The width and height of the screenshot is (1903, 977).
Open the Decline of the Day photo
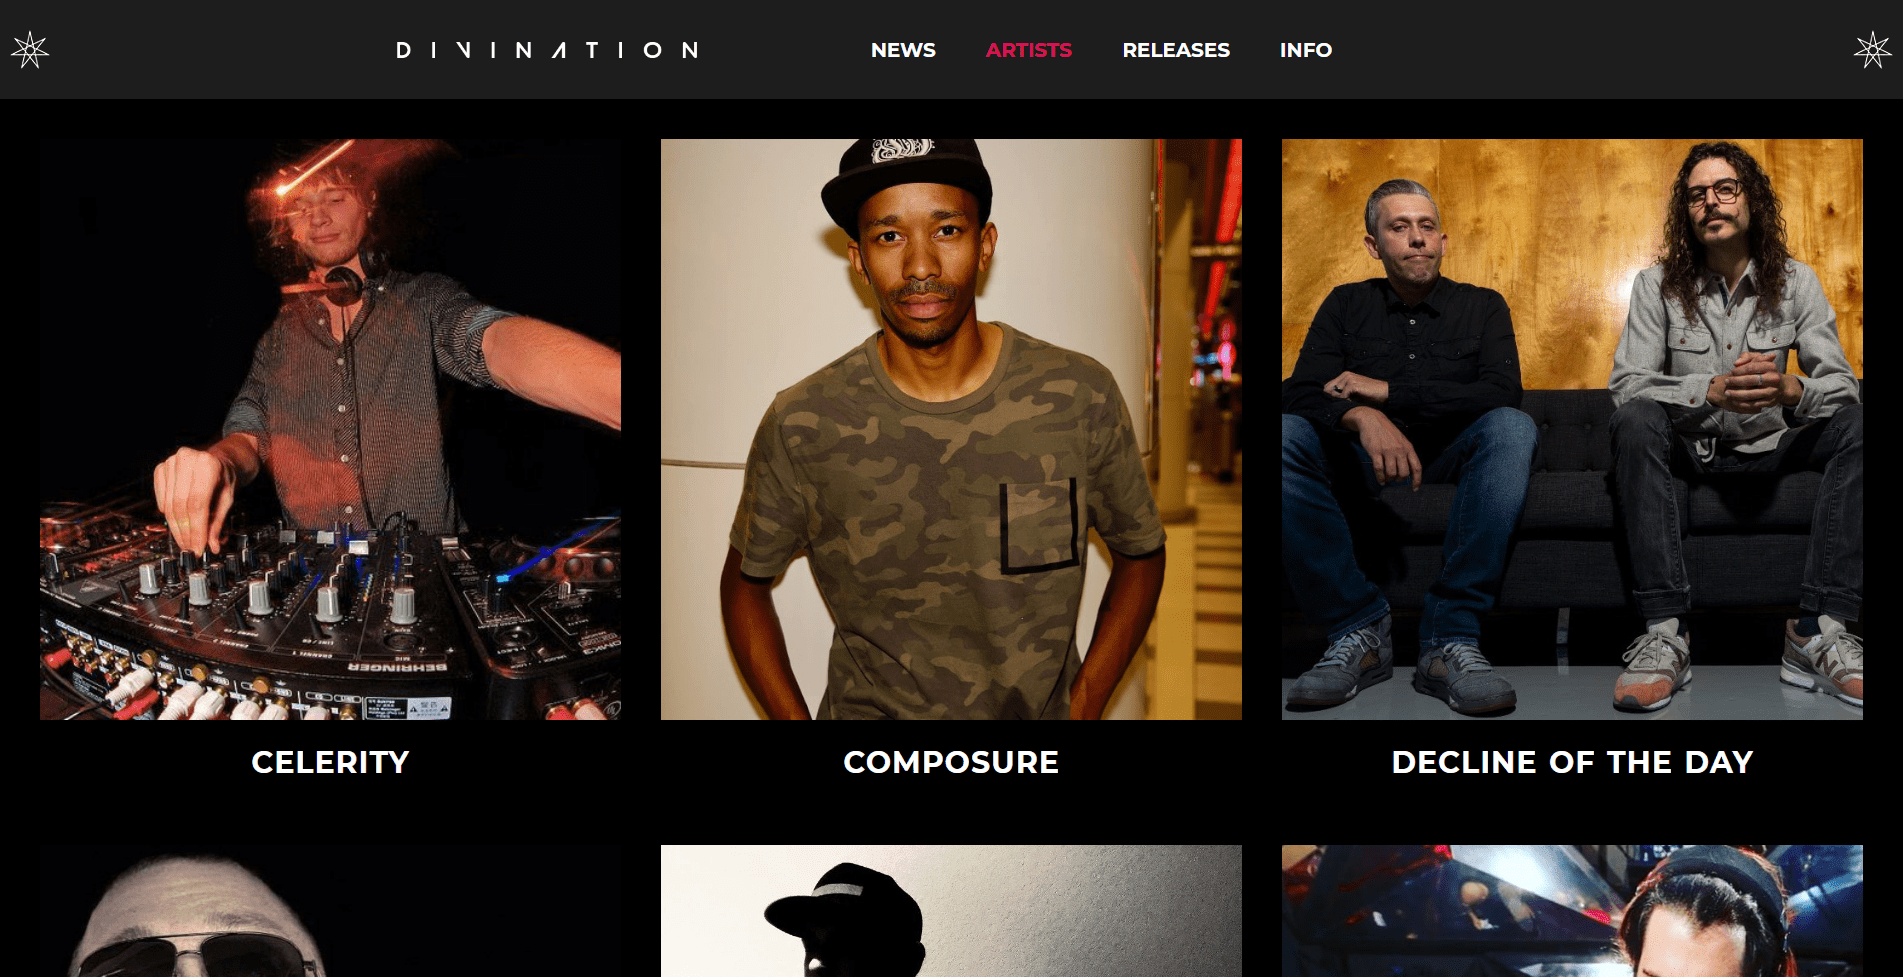1572,429
